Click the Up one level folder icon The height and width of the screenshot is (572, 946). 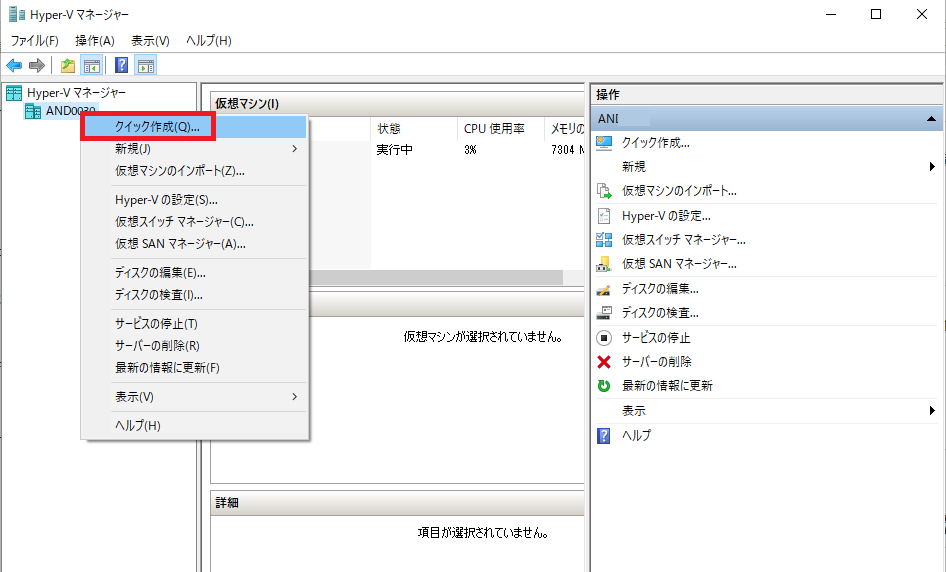click(x=68, y=65)
